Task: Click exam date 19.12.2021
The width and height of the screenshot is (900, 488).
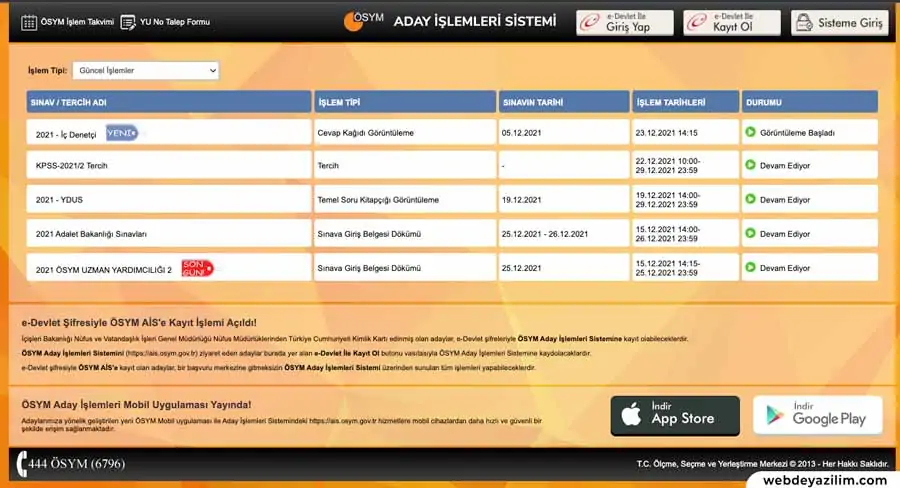Action: point(521,200)
